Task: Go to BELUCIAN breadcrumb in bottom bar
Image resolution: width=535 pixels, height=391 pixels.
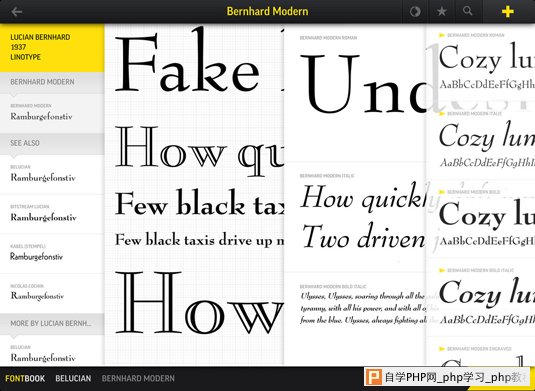Action: pos(73,378)
